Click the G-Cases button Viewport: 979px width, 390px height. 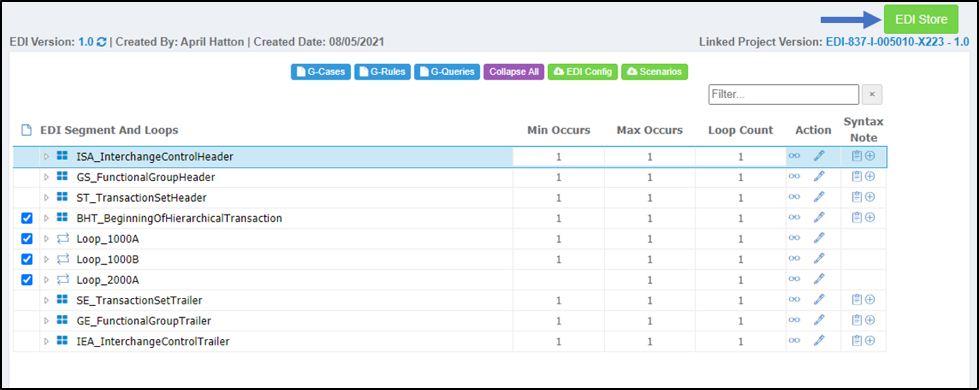(x=320, y=72)
